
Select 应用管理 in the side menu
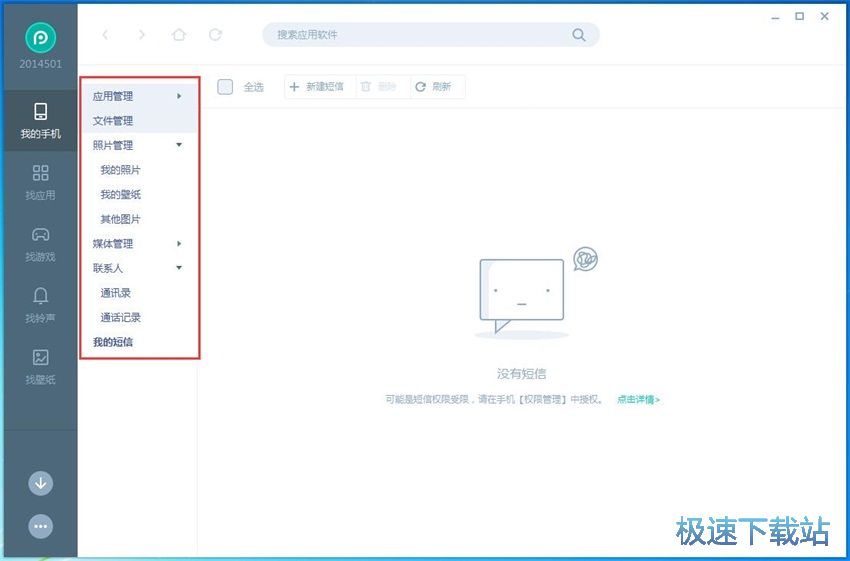click(113, 96)
